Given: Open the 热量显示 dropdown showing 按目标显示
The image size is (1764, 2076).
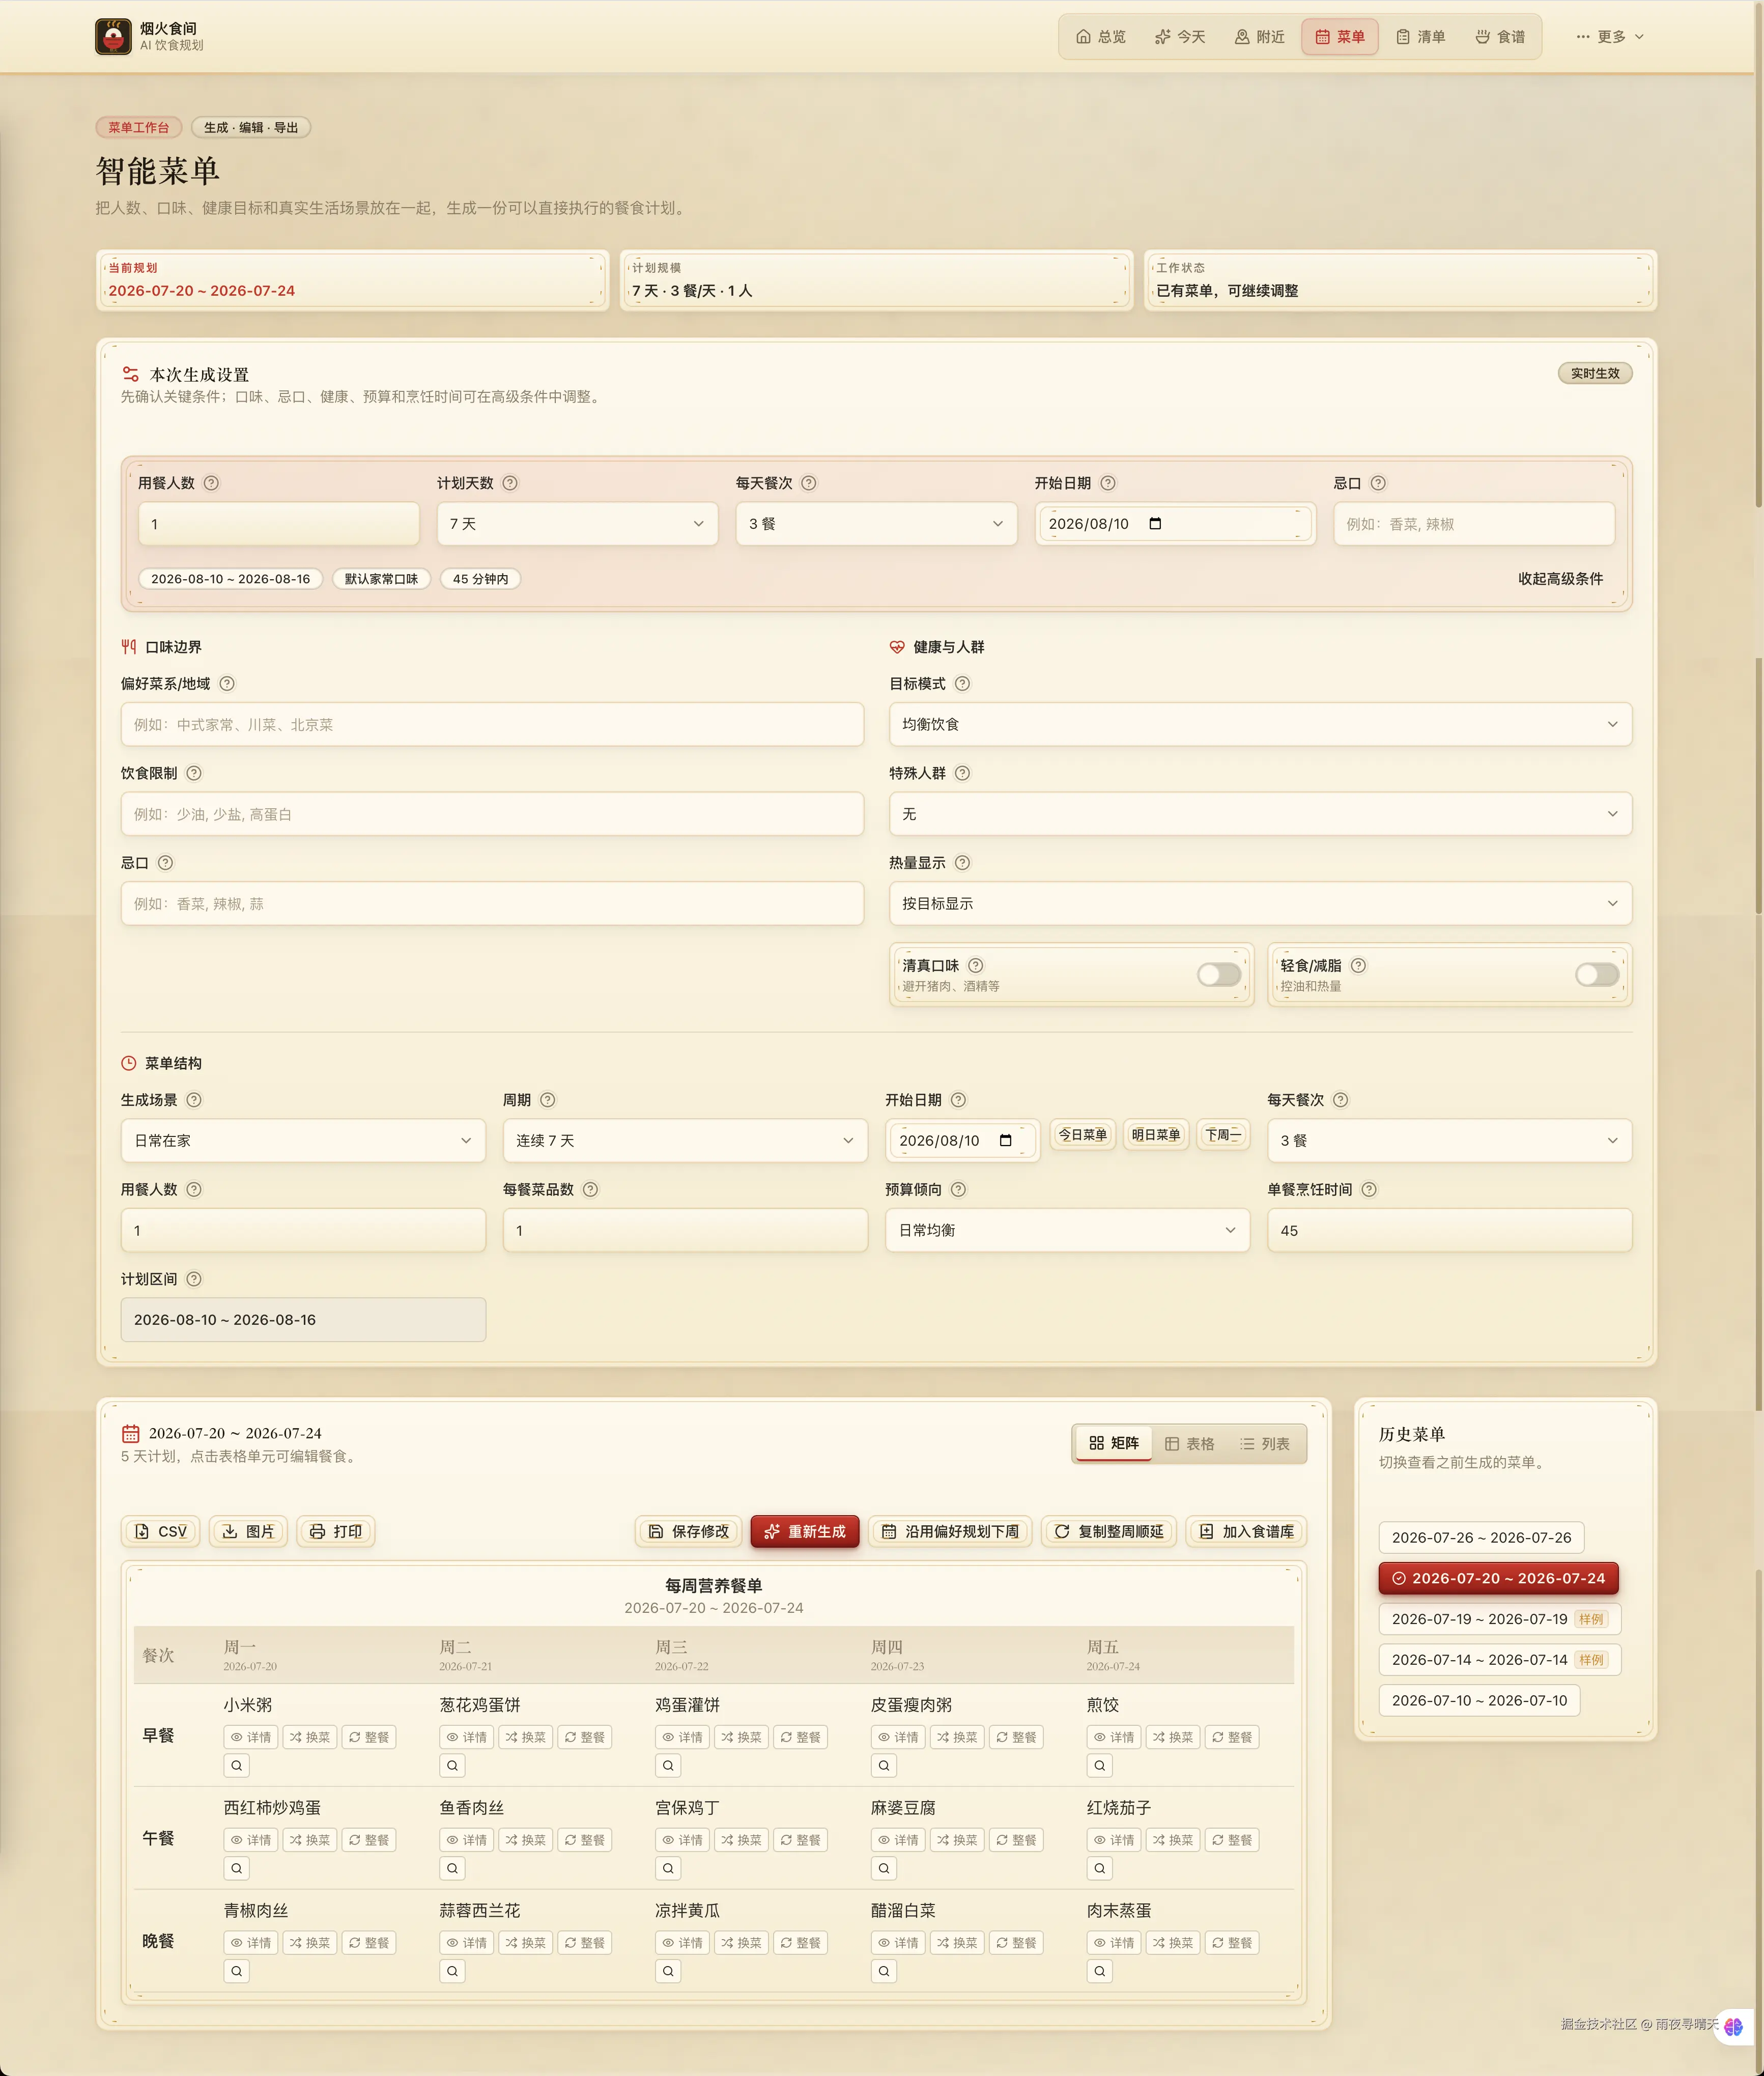Looking at the screenshot, I should click(1260, 904).
